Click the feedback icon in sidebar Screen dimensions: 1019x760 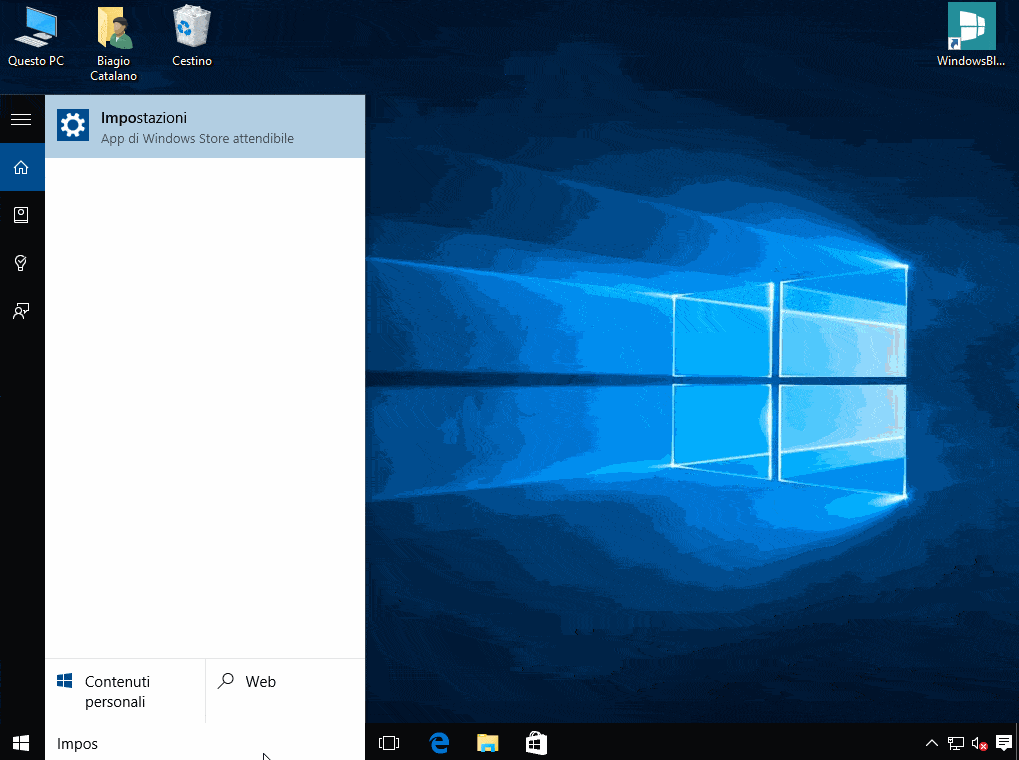point(21,311)
